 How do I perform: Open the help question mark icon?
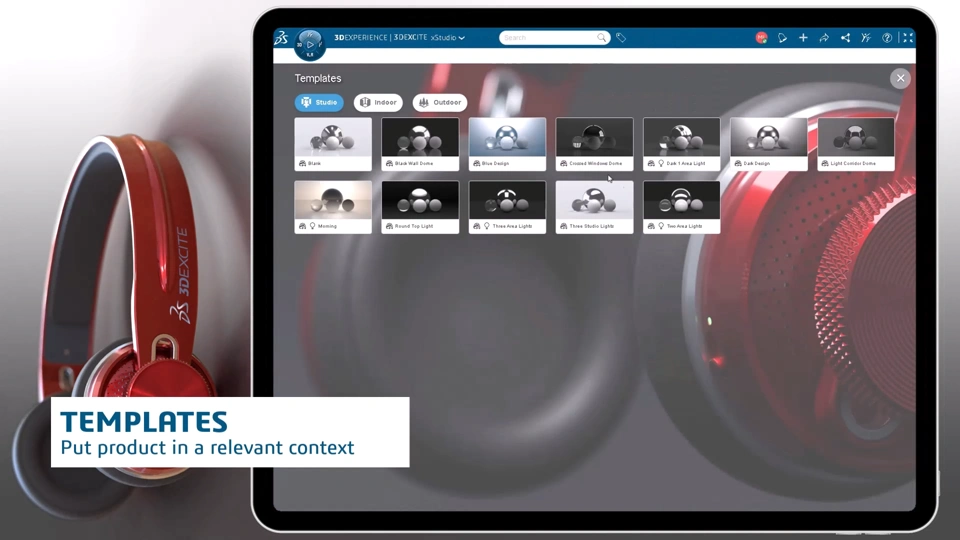(x=887, y=37)
